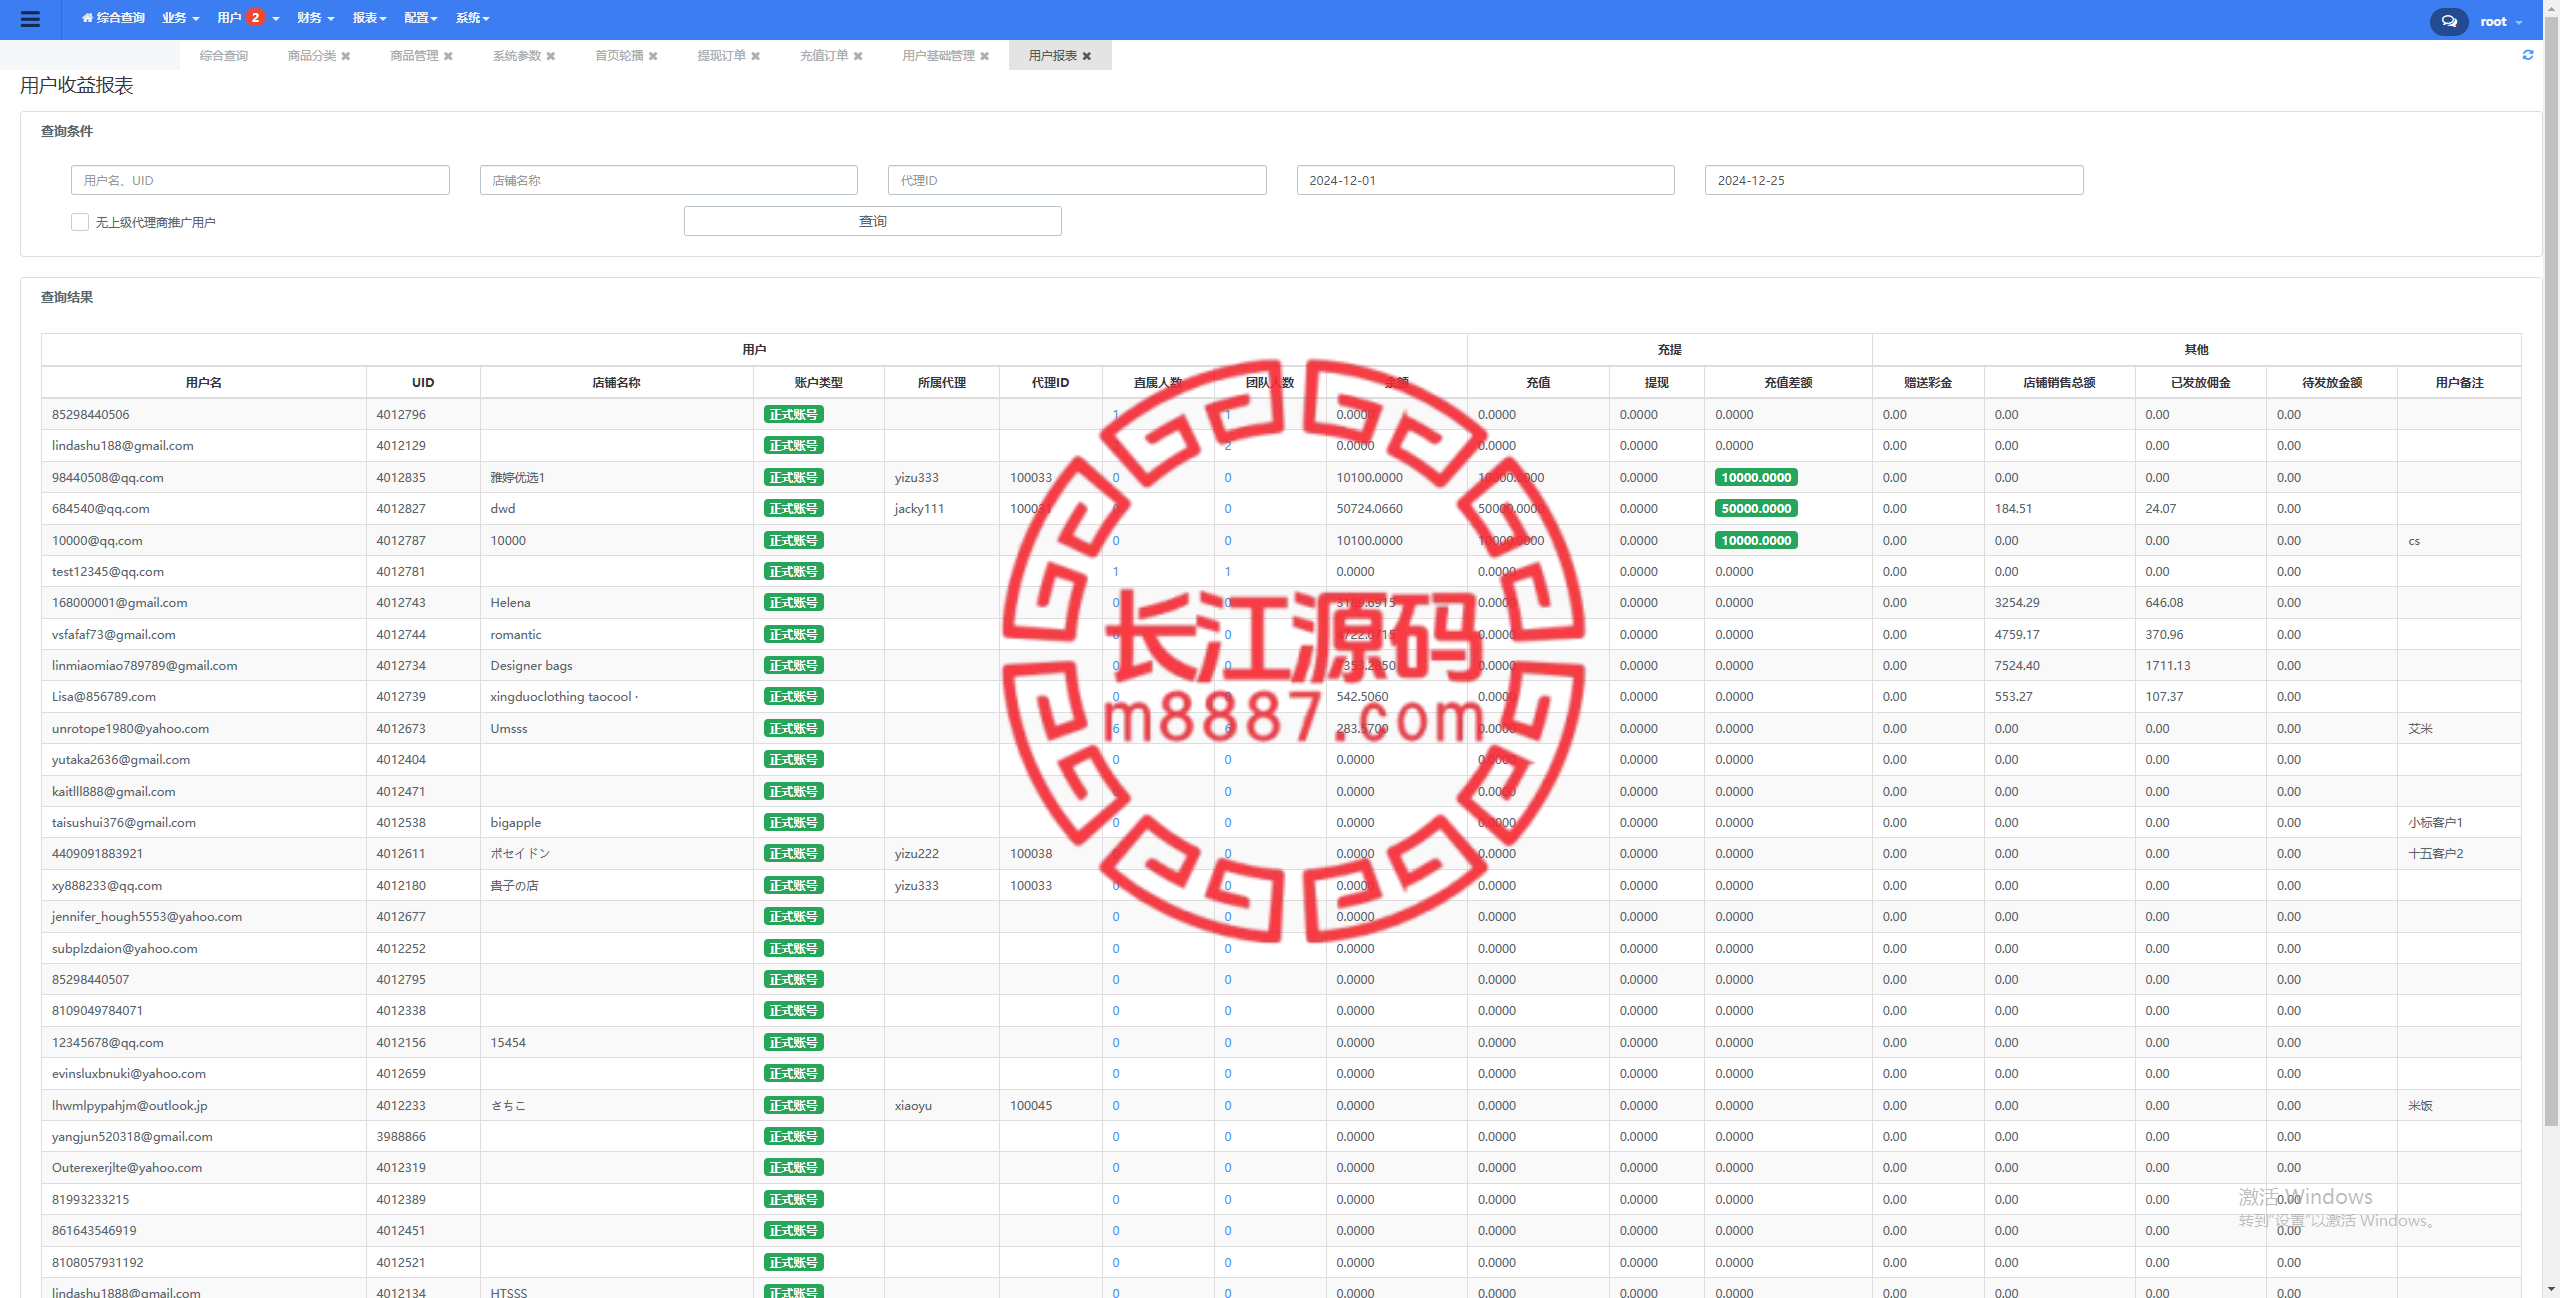This screenshot has height=1298, width=2560.
Task: Close the 商品分类 tab
Action: (346, 56)
